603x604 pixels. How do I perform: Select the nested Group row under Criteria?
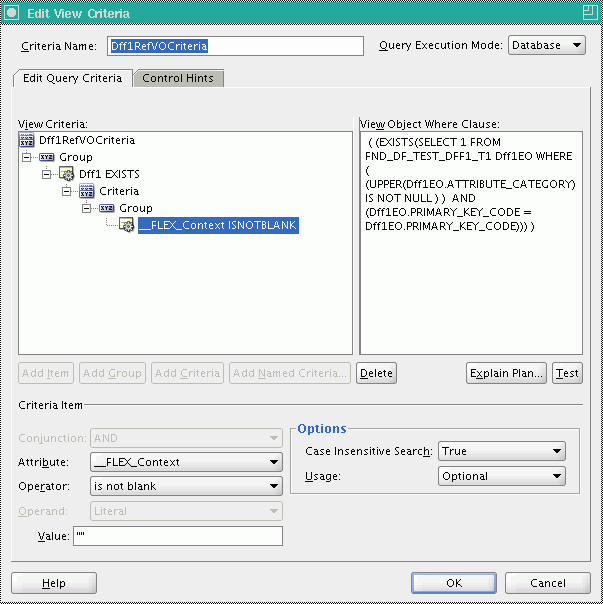point(136,208)
